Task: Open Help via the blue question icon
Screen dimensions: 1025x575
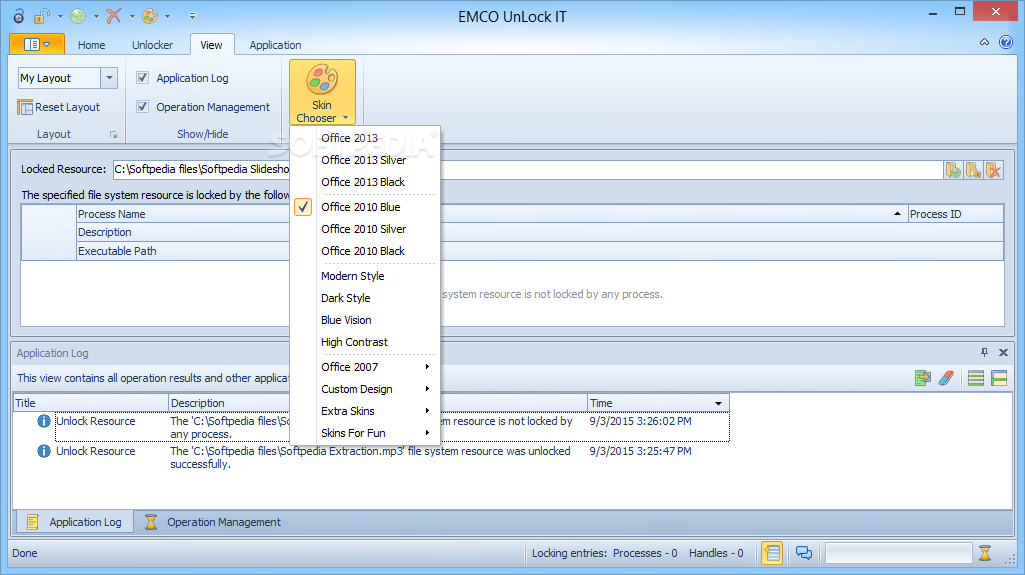Action: point(1006,42)
